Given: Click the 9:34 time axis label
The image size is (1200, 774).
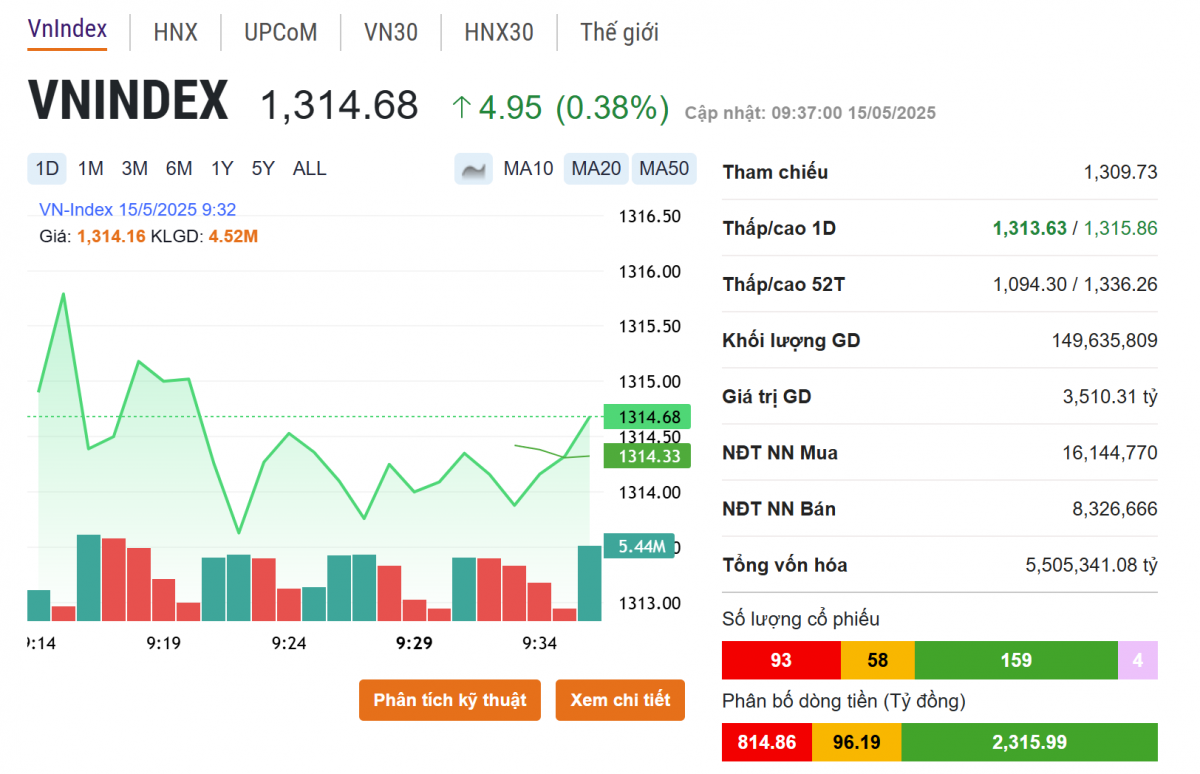Looking at the screenshot, I should pos(539,642).
